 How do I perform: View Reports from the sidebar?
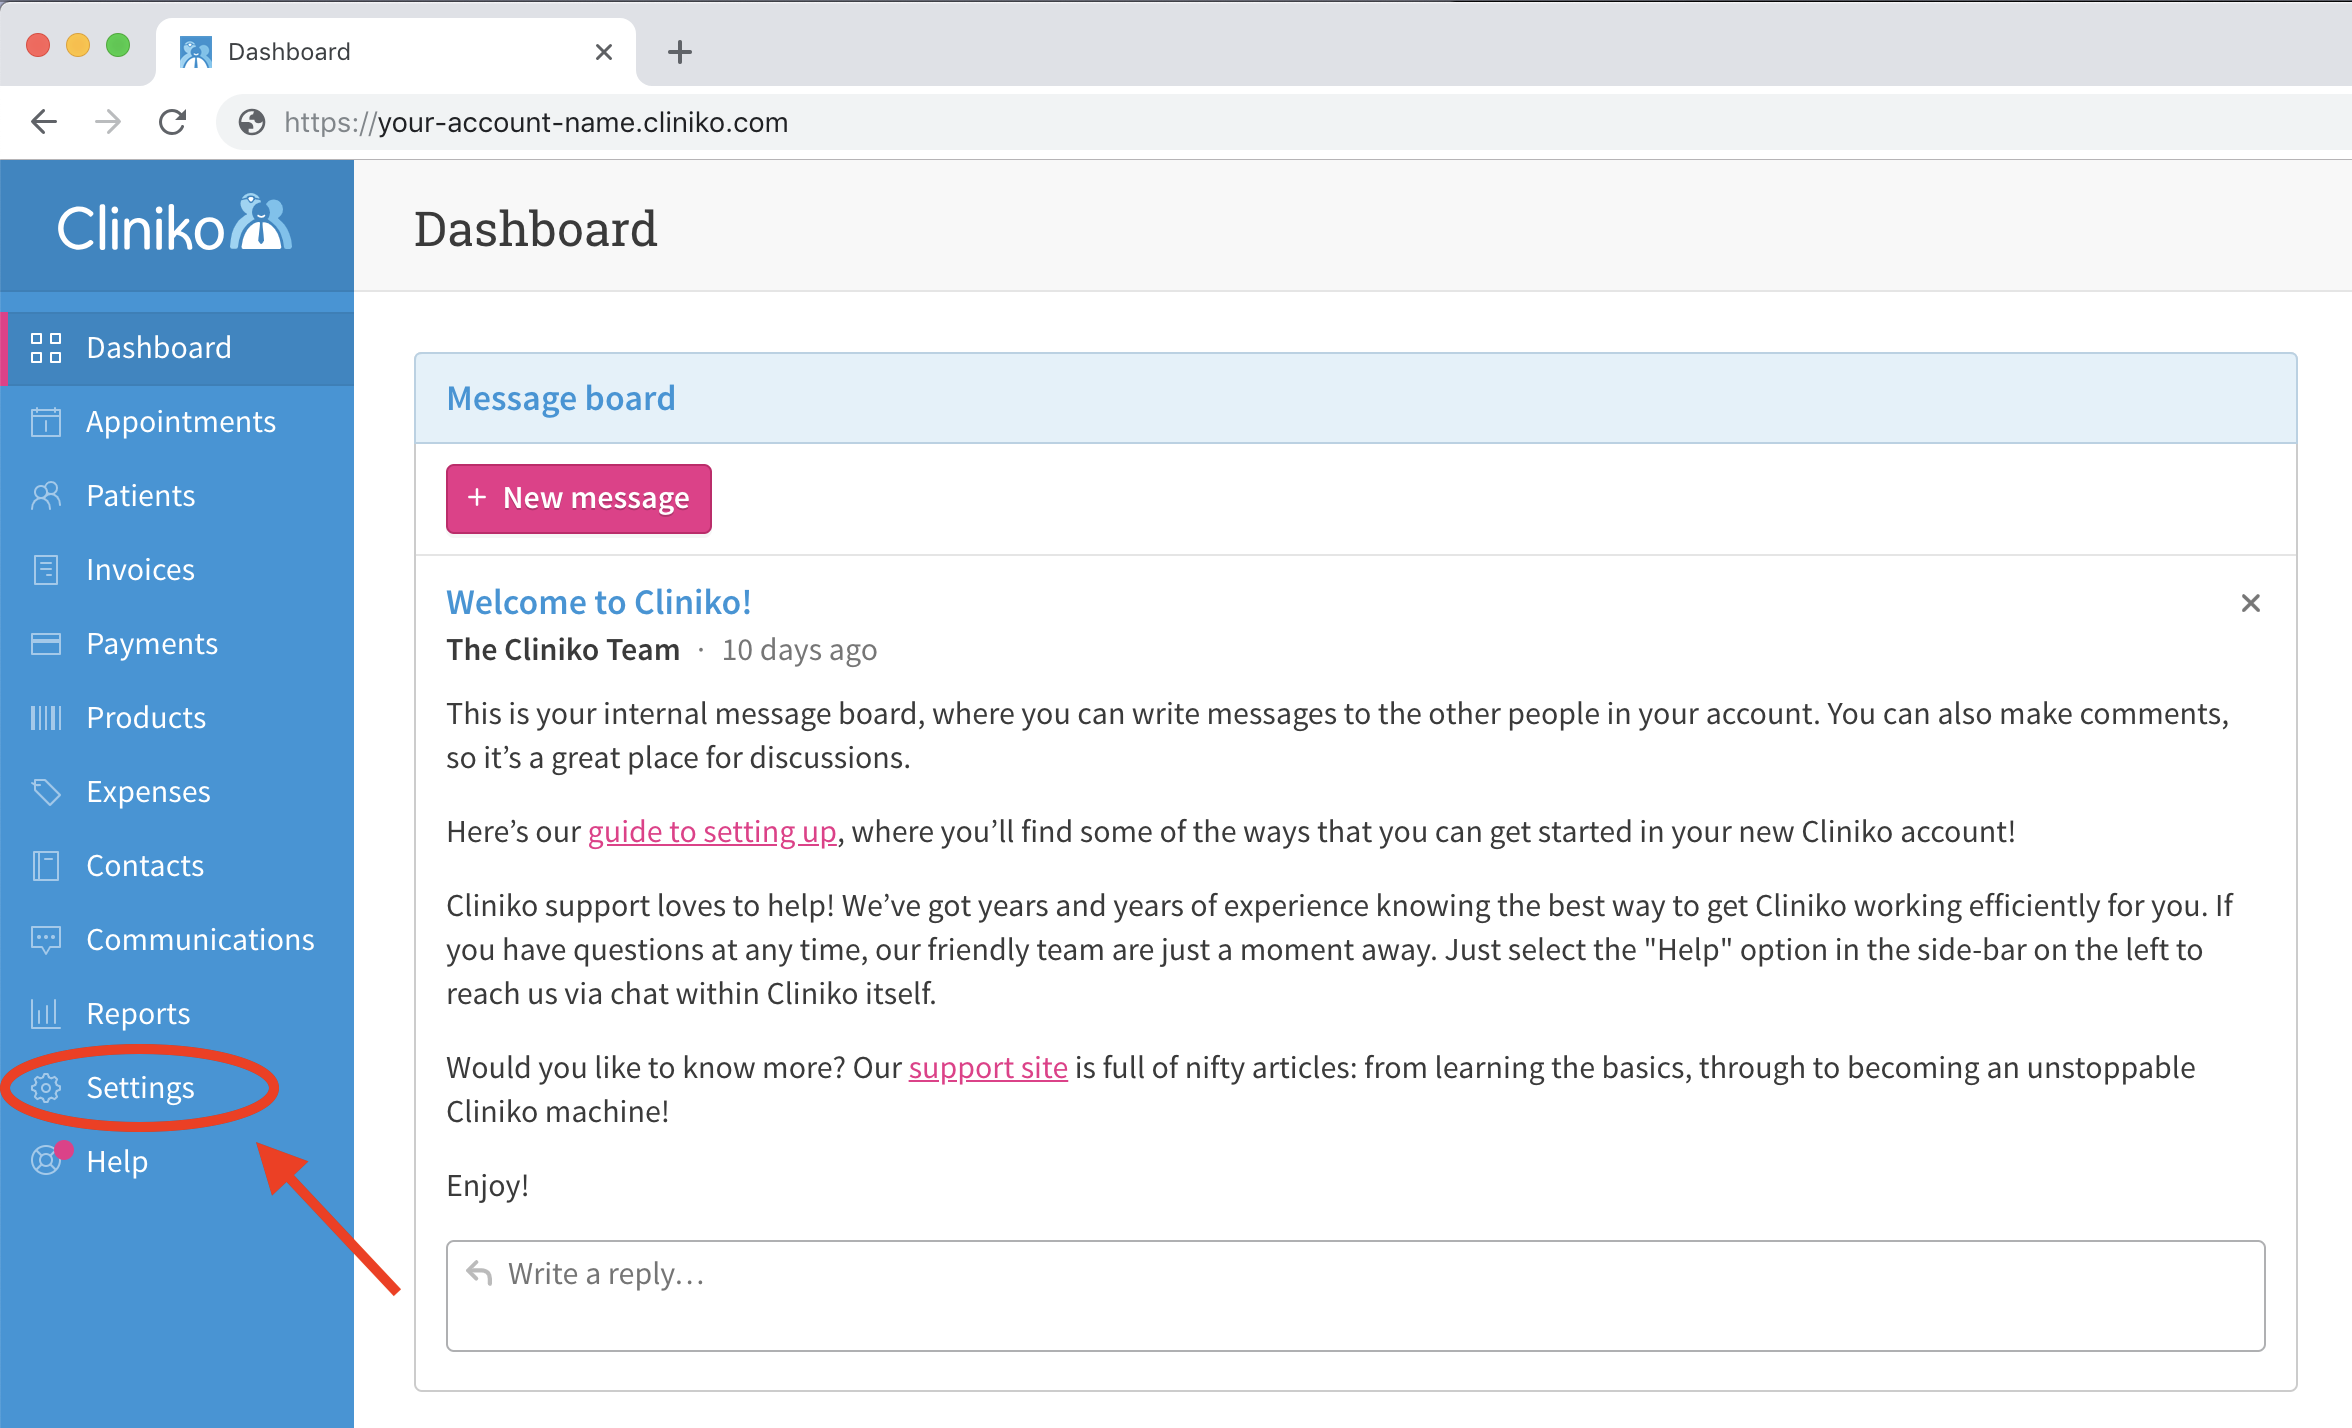point(177,1014)
